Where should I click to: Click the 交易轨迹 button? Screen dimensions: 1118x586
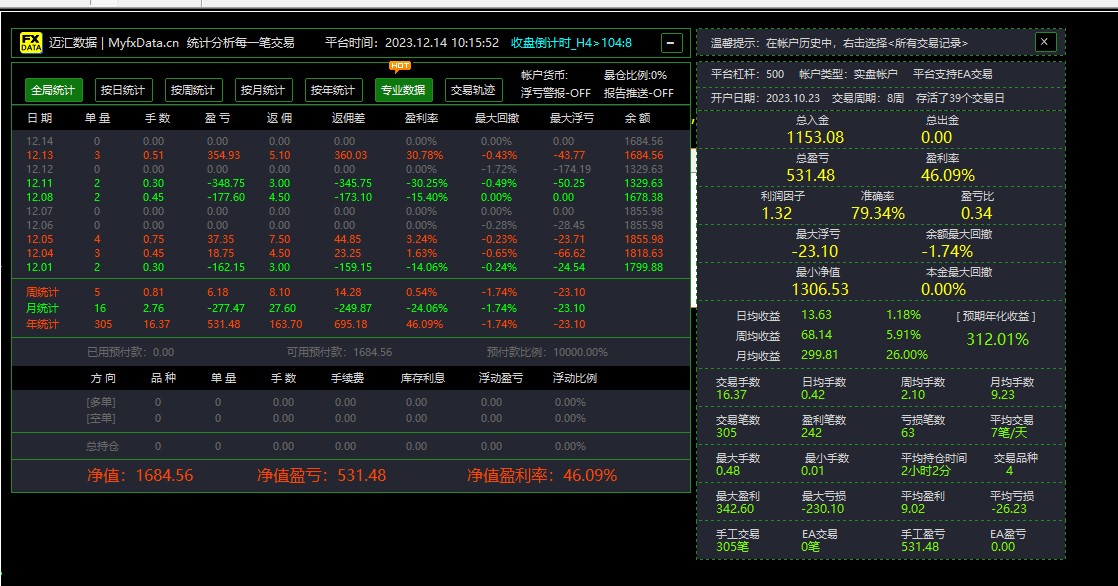(473, 90)
